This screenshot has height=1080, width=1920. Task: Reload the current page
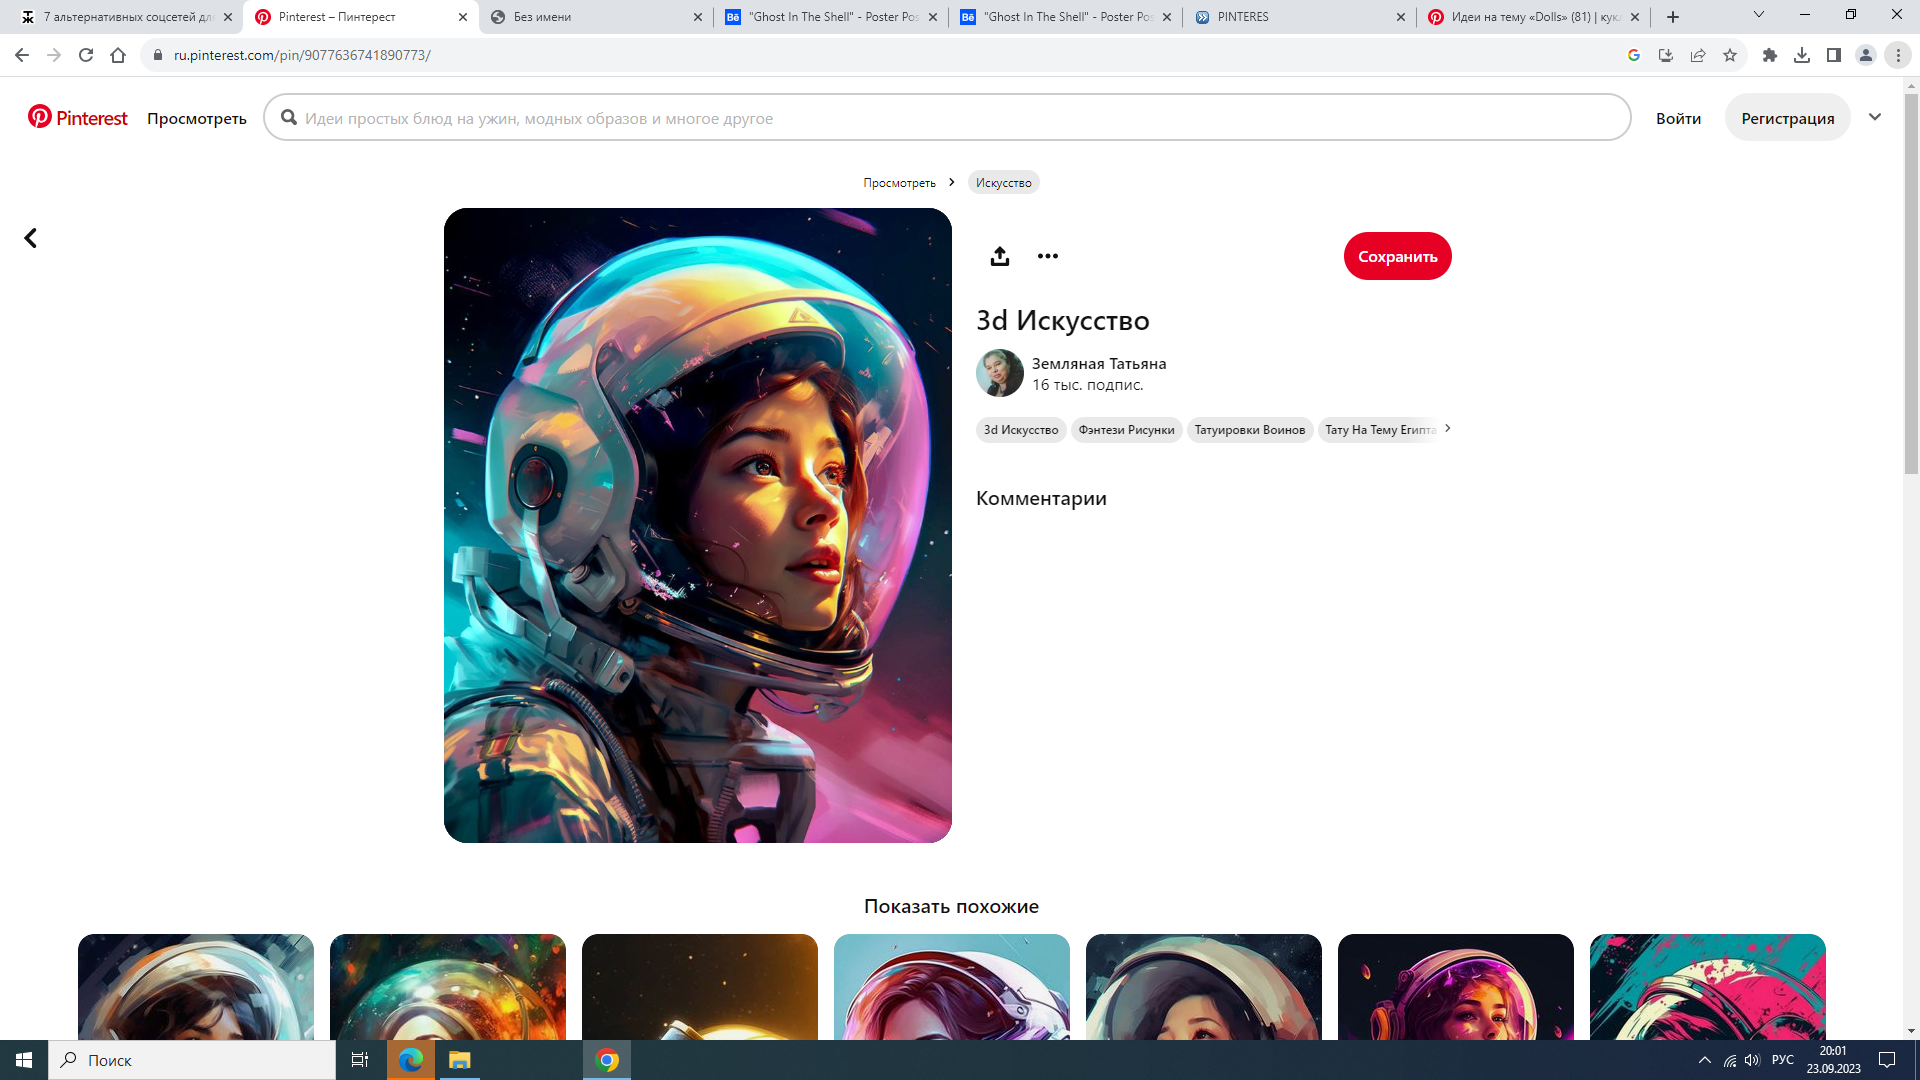86,55
